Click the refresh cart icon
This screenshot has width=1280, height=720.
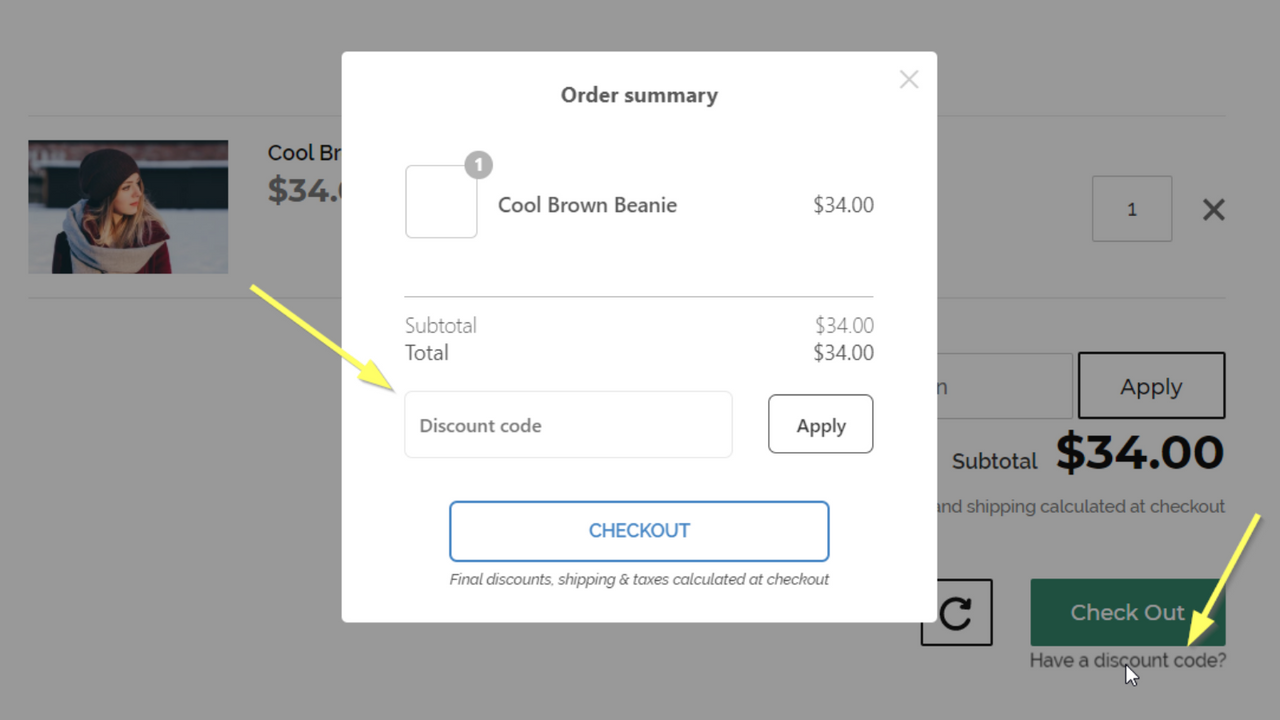[x=955, y=612]
